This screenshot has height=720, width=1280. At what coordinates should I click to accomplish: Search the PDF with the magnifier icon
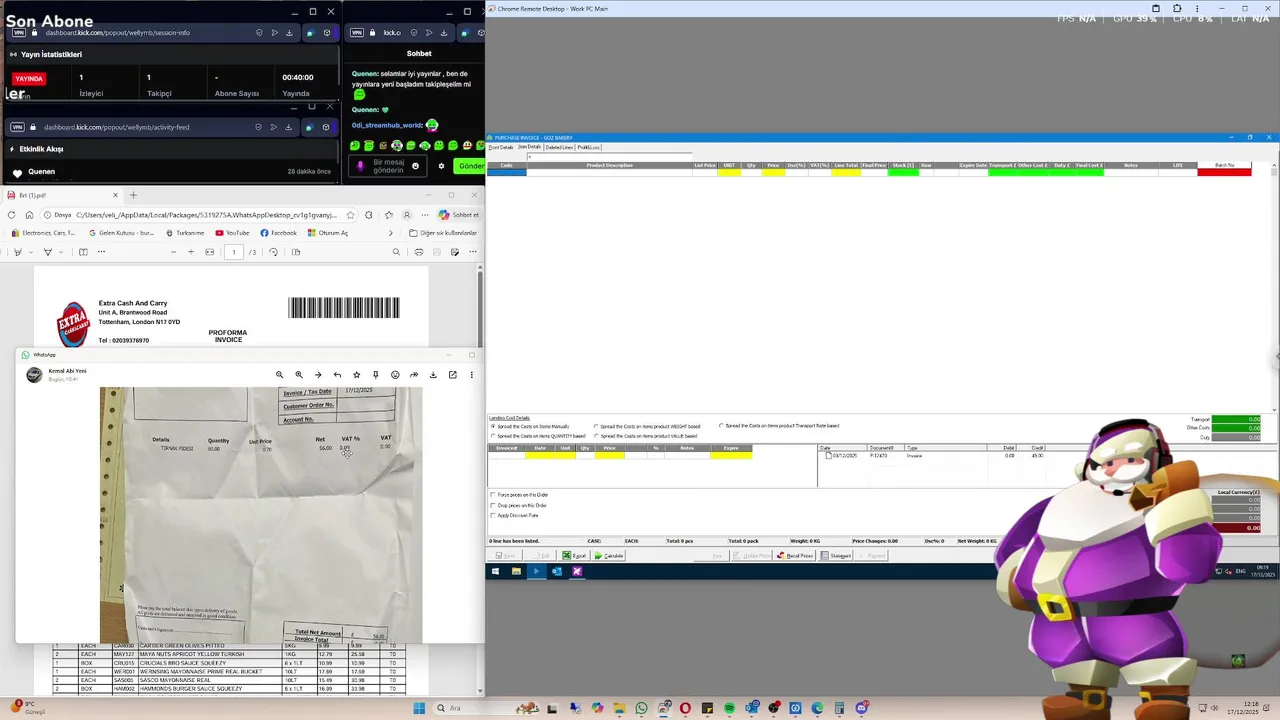click(x=396, y=252)
